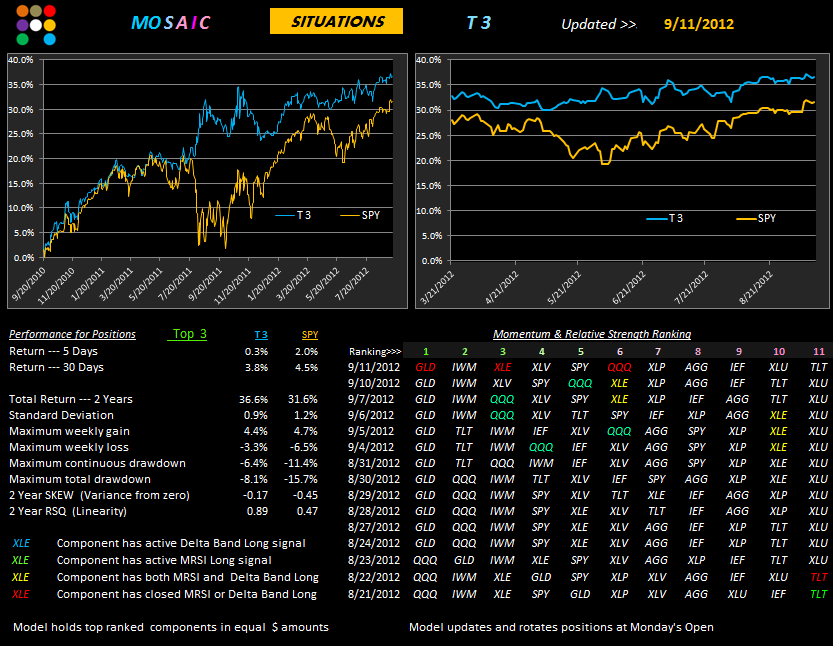Click green TLT in the 8/21/2012 row
Image resolution: width=833 pixels, height=646 pixels.
[x=819, y=594]
